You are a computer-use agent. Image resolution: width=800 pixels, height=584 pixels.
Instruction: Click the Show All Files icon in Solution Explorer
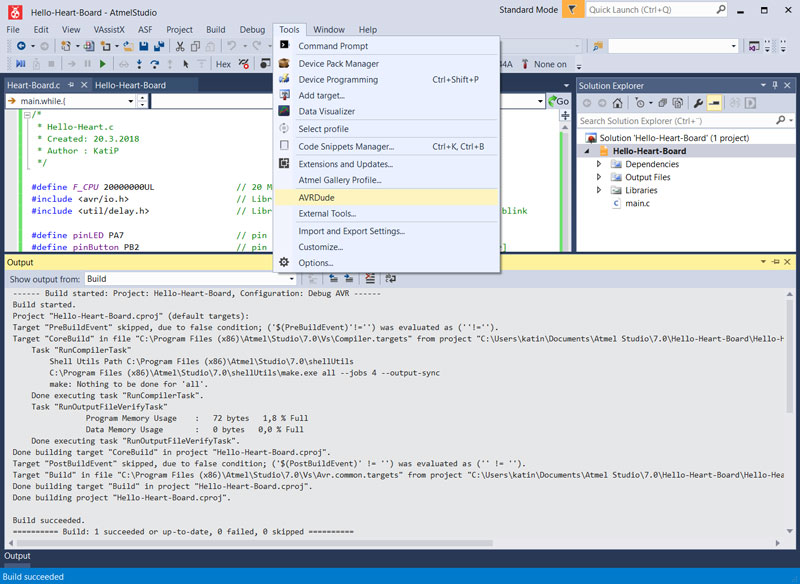click(x=678, y=103)
